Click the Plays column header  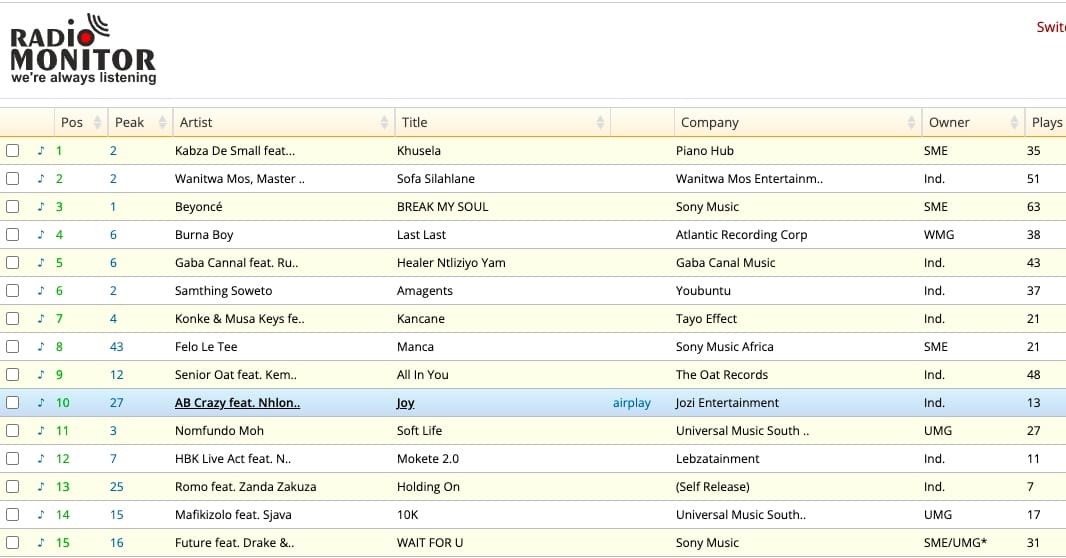1046,122
